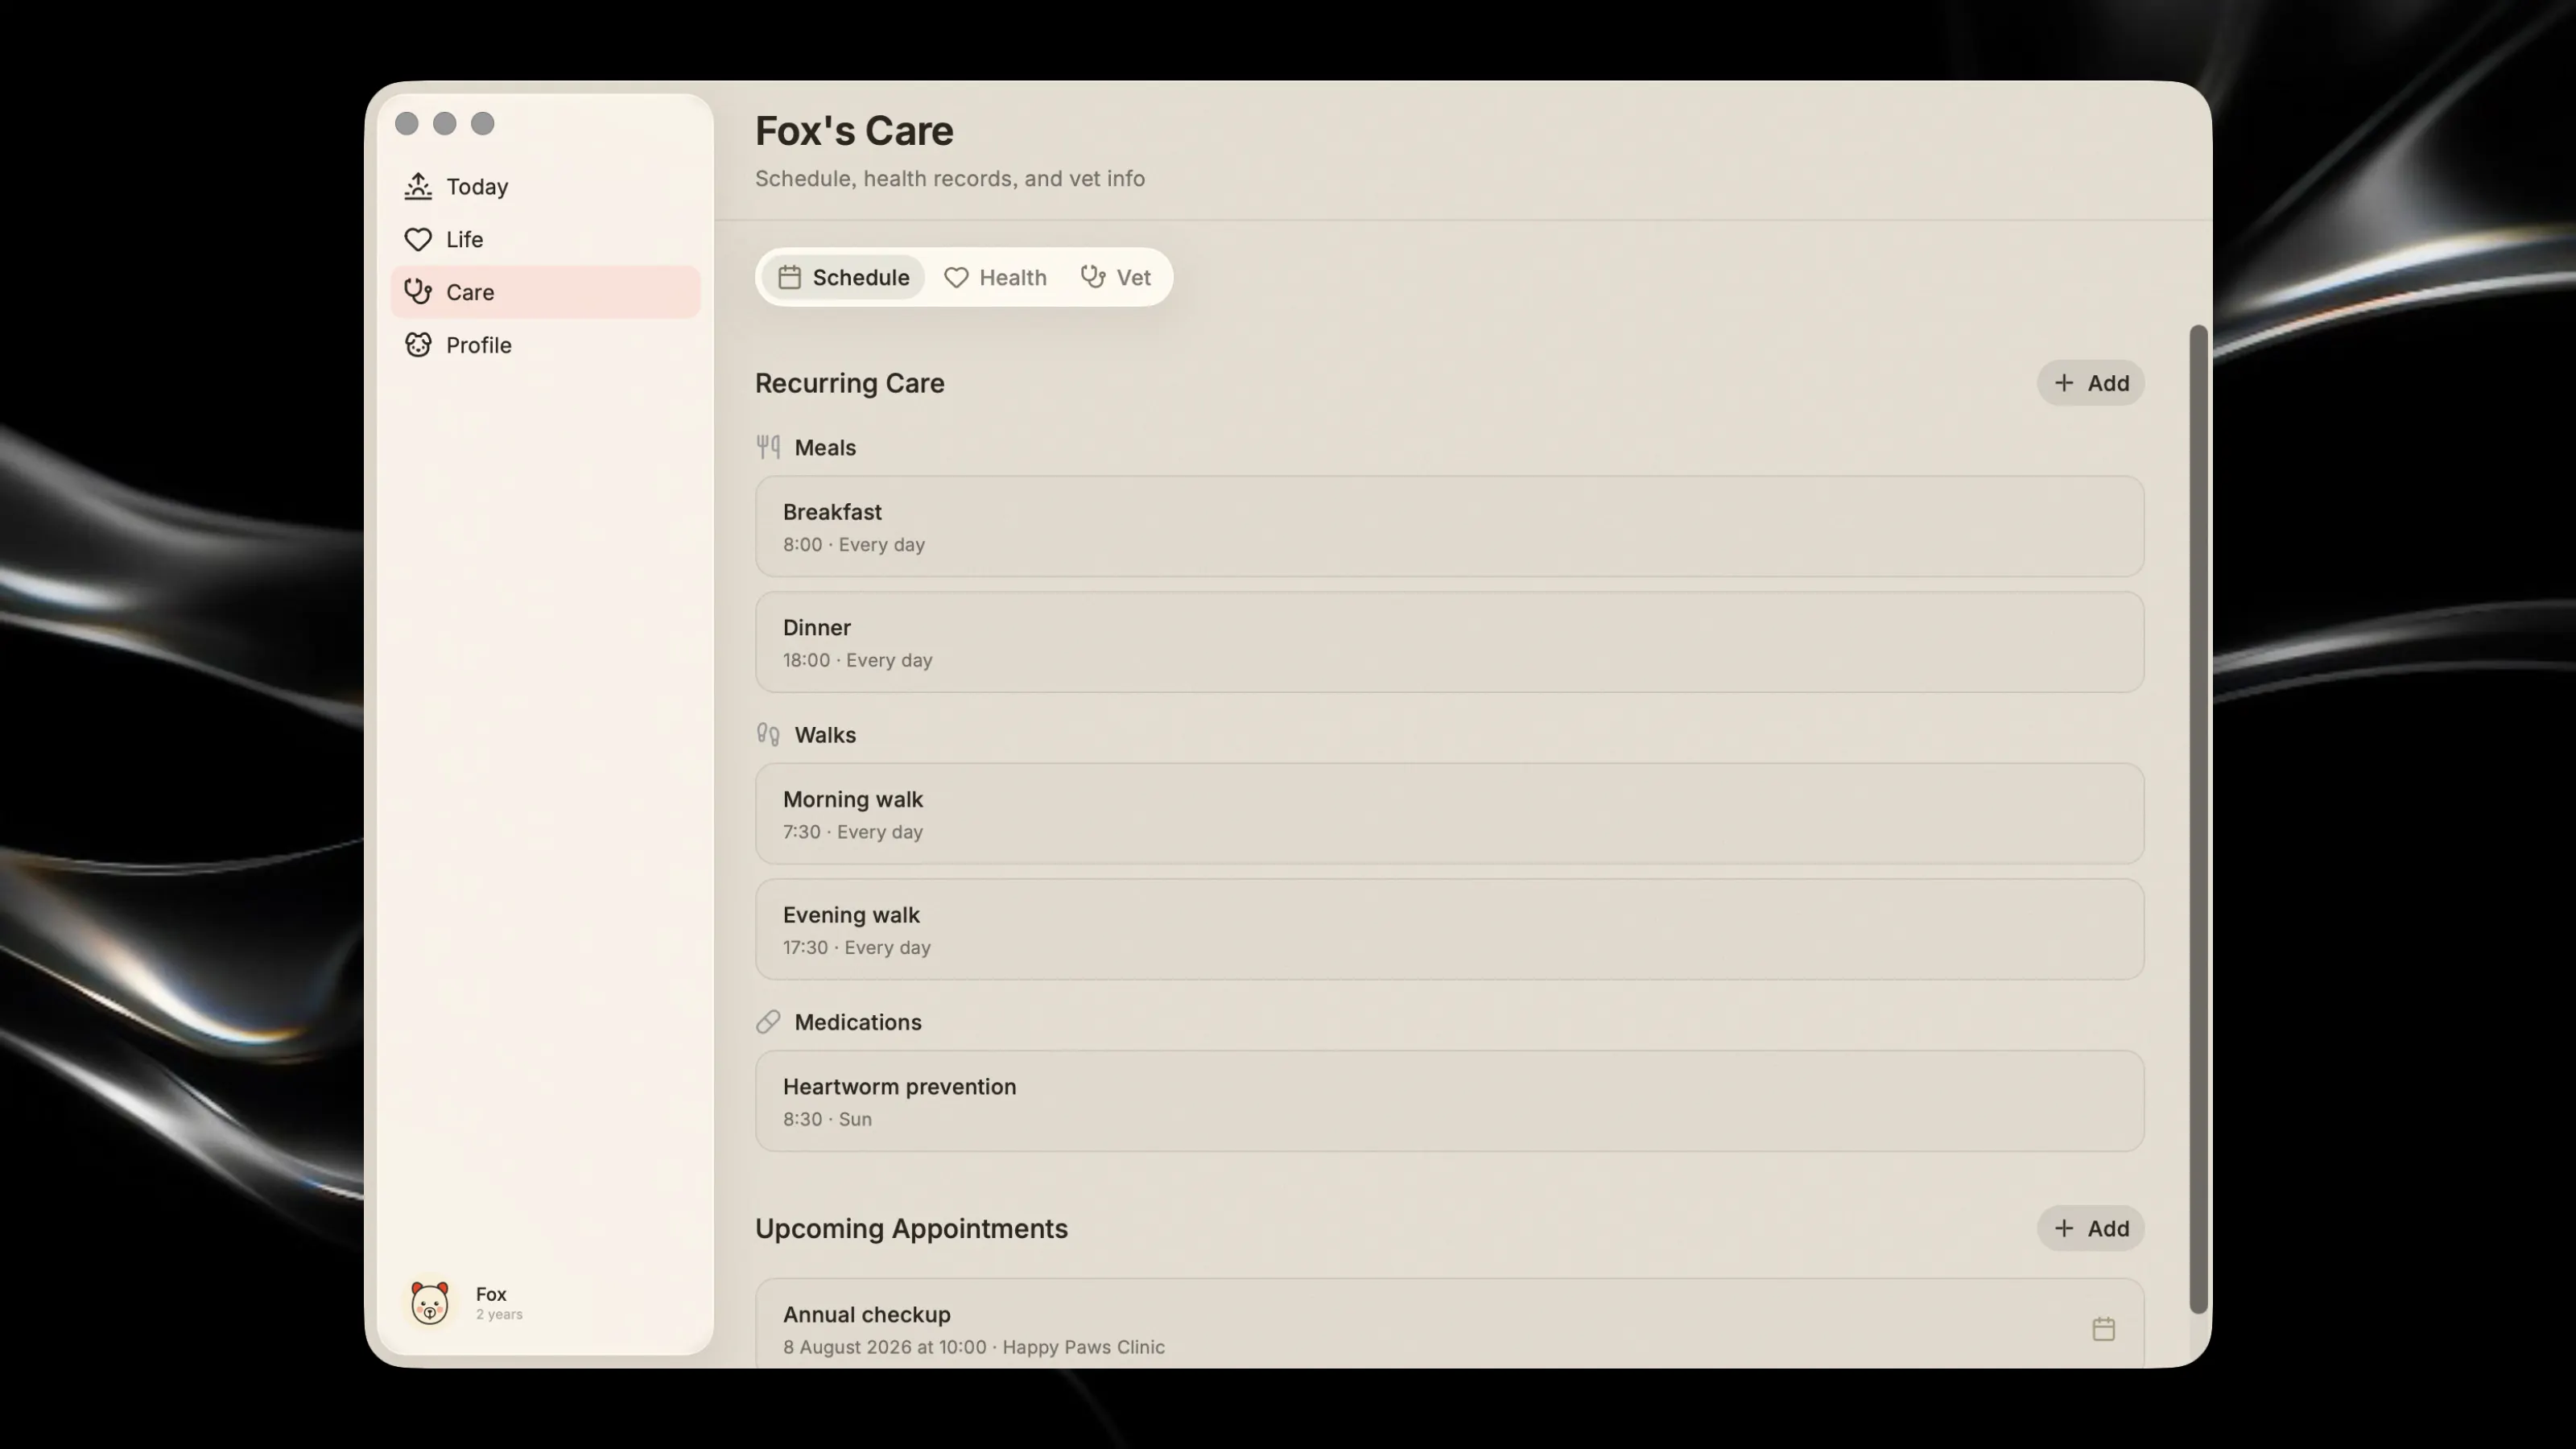Click the Meals section label

(x=825, y=448)
